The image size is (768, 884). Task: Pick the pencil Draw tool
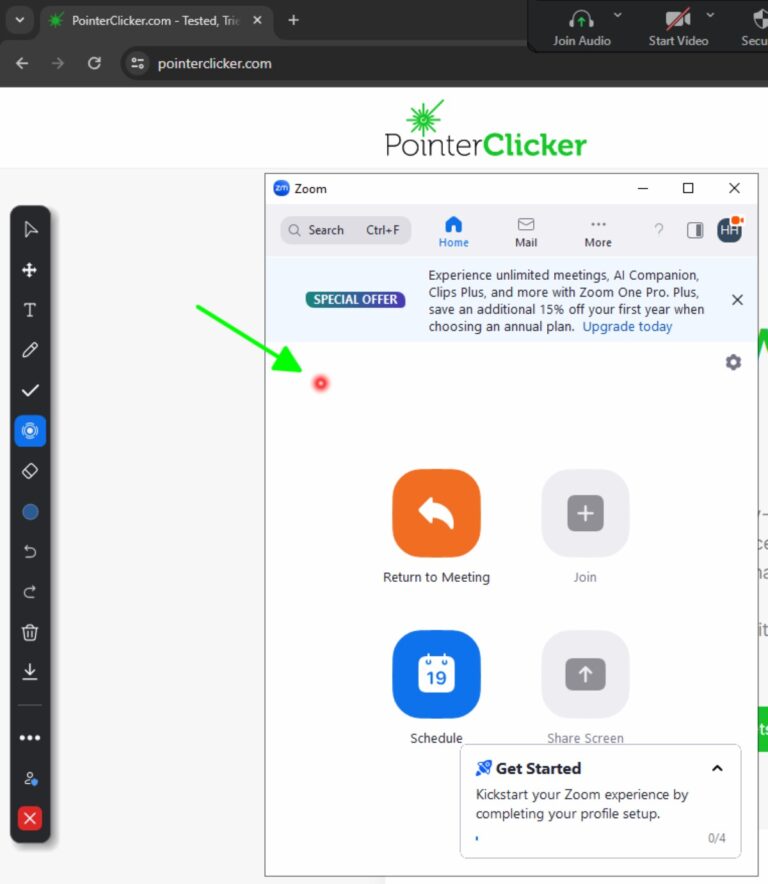(30, 350)
